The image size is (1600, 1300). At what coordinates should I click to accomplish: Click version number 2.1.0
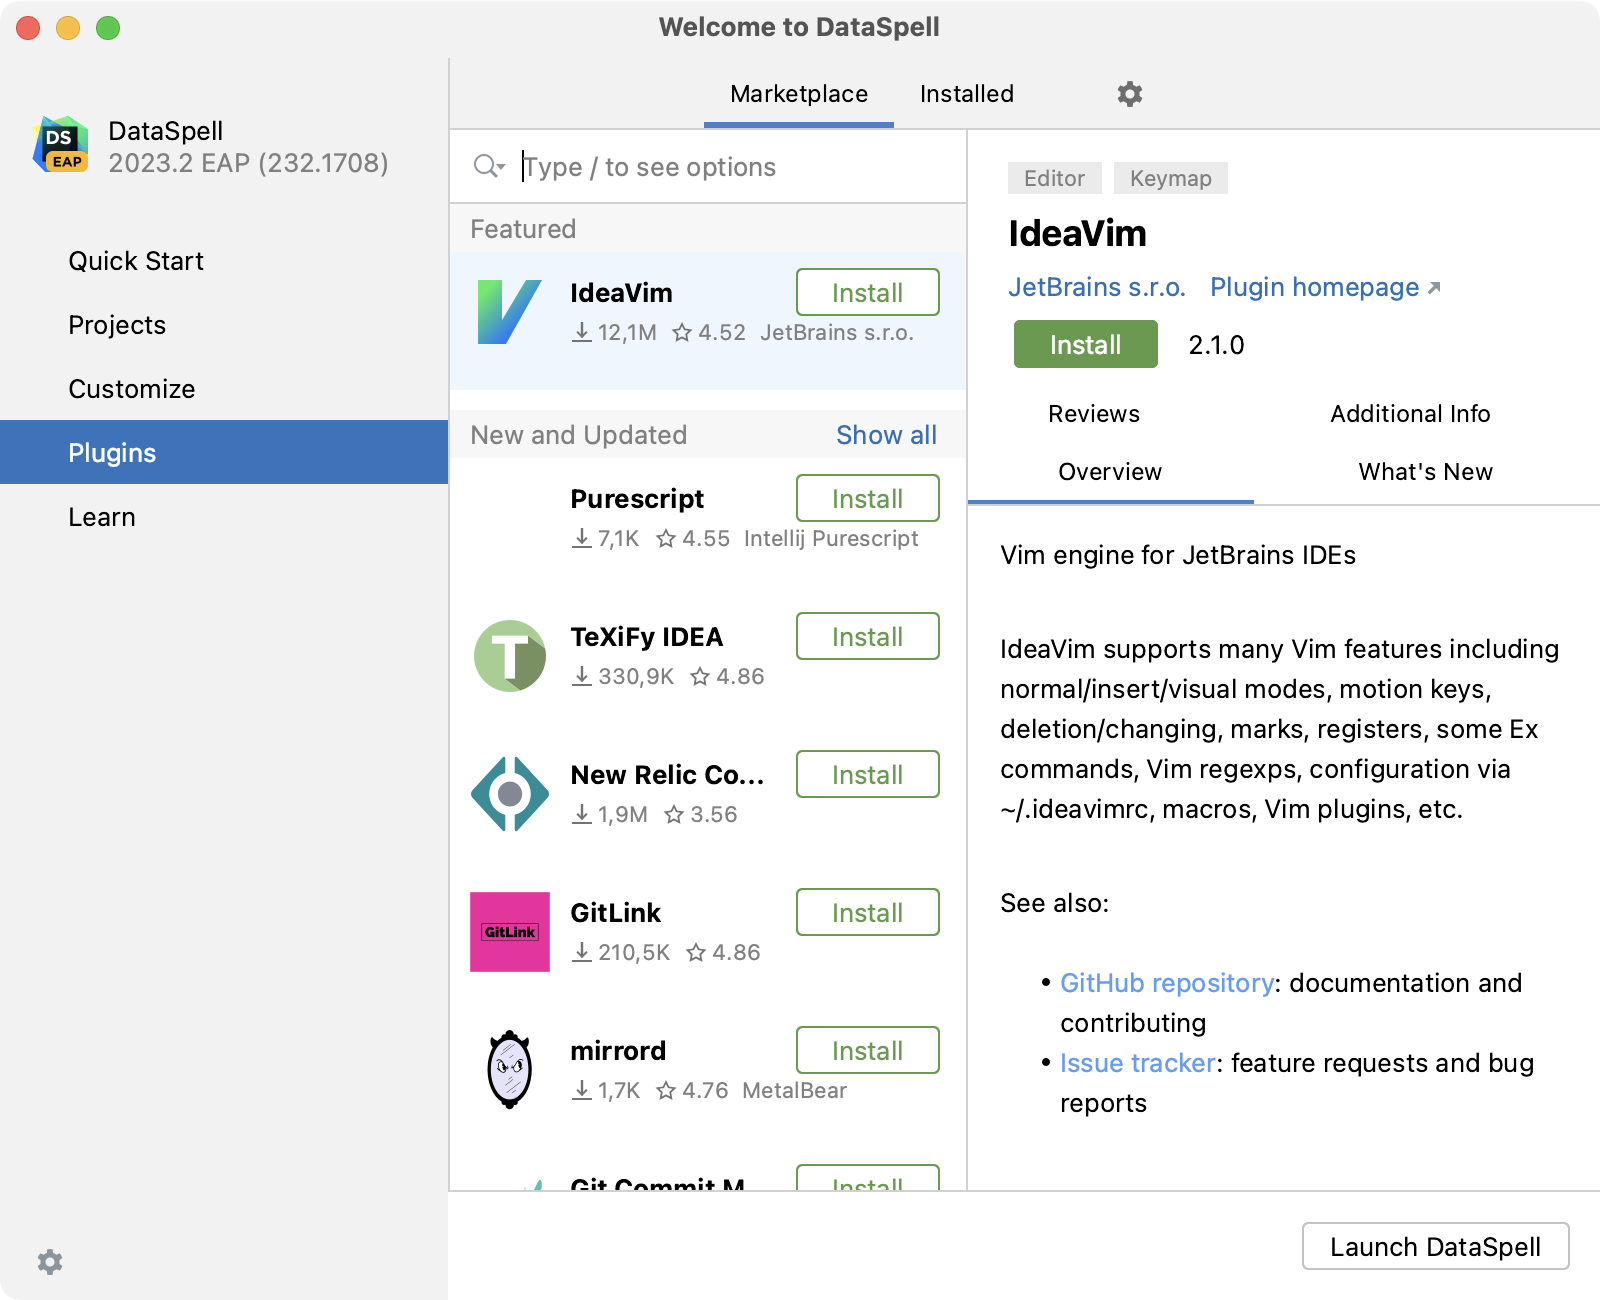[1216, 345]
